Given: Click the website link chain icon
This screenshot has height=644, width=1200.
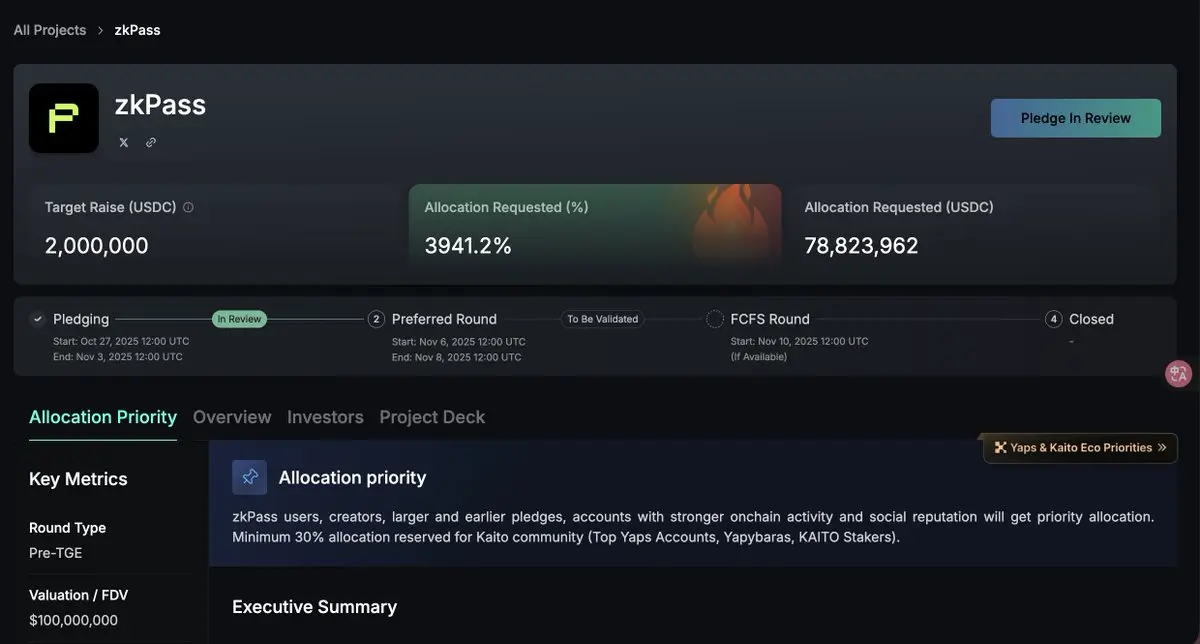Looking at the screenshot, I should (151, 142).
